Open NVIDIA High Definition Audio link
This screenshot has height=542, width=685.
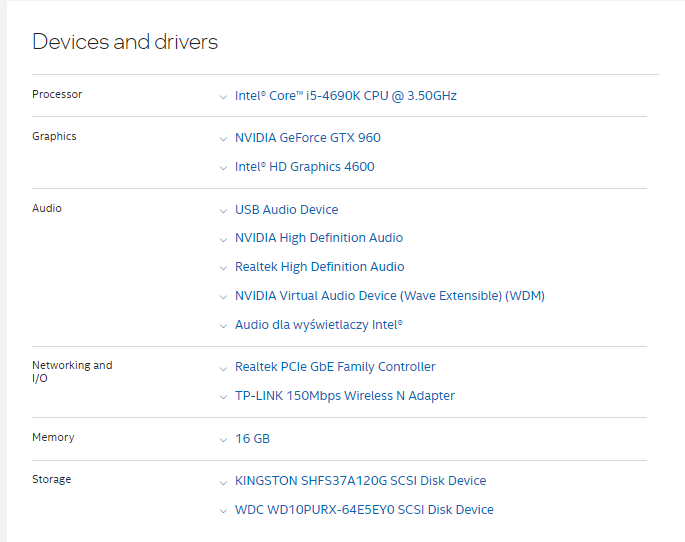319,238
